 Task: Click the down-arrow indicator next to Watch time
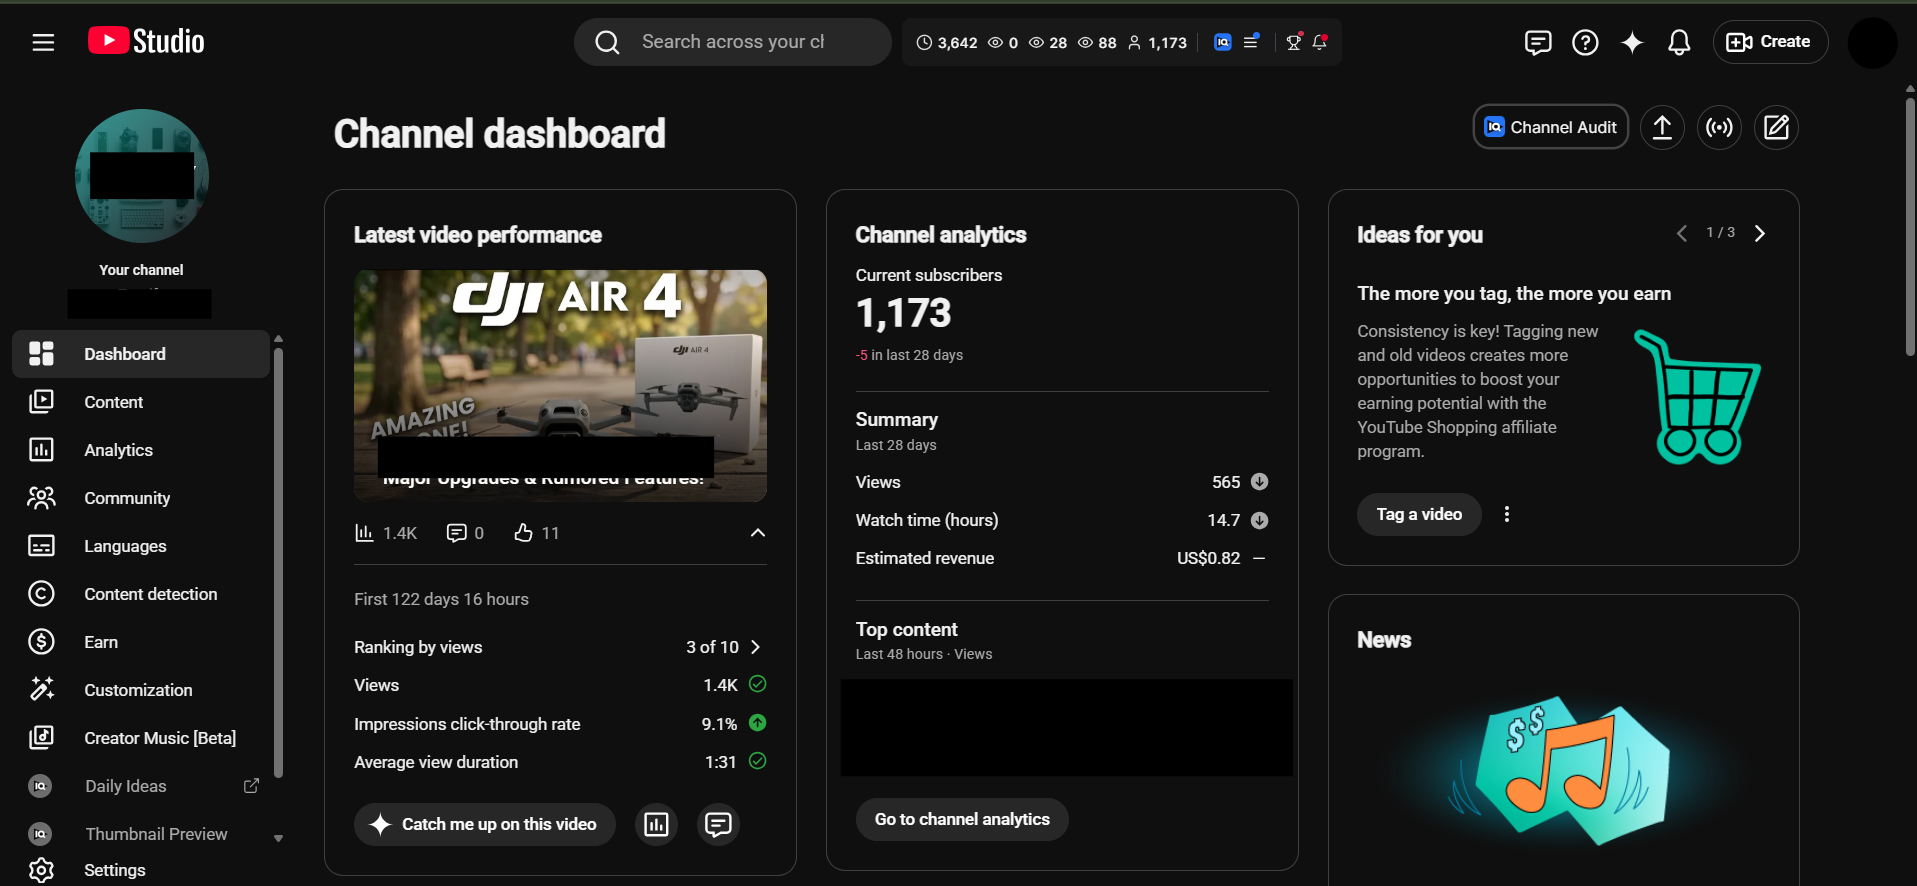1260,520
